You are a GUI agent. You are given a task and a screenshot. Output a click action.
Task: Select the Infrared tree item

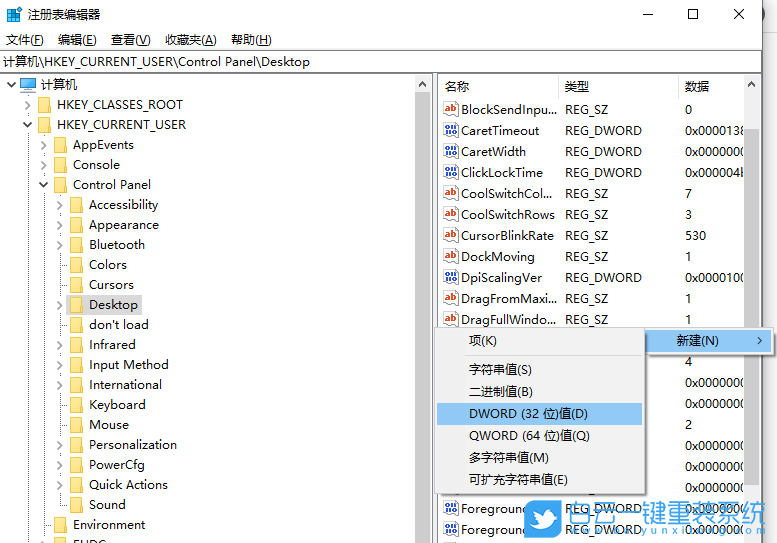[x=112, y=345]
